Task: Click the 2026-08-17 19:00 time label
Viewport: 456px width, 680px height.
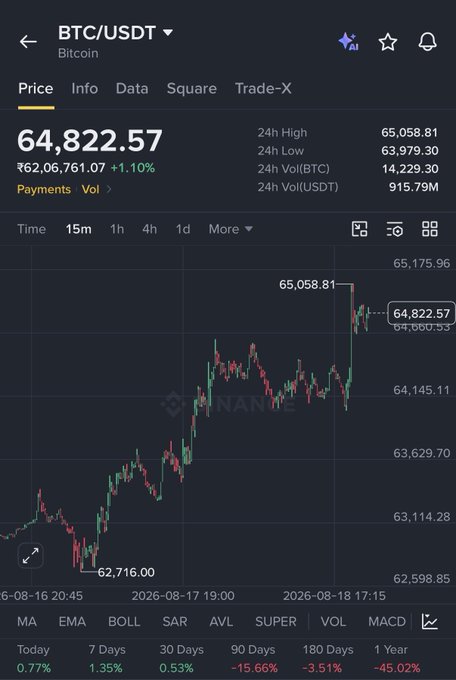Action: point(183,596)
